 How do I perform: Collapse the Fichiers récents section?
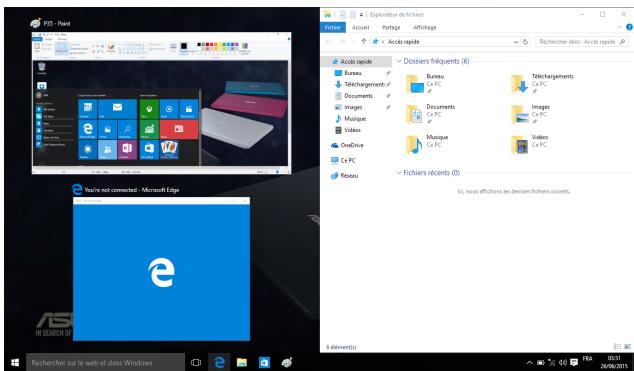[399, 173]
